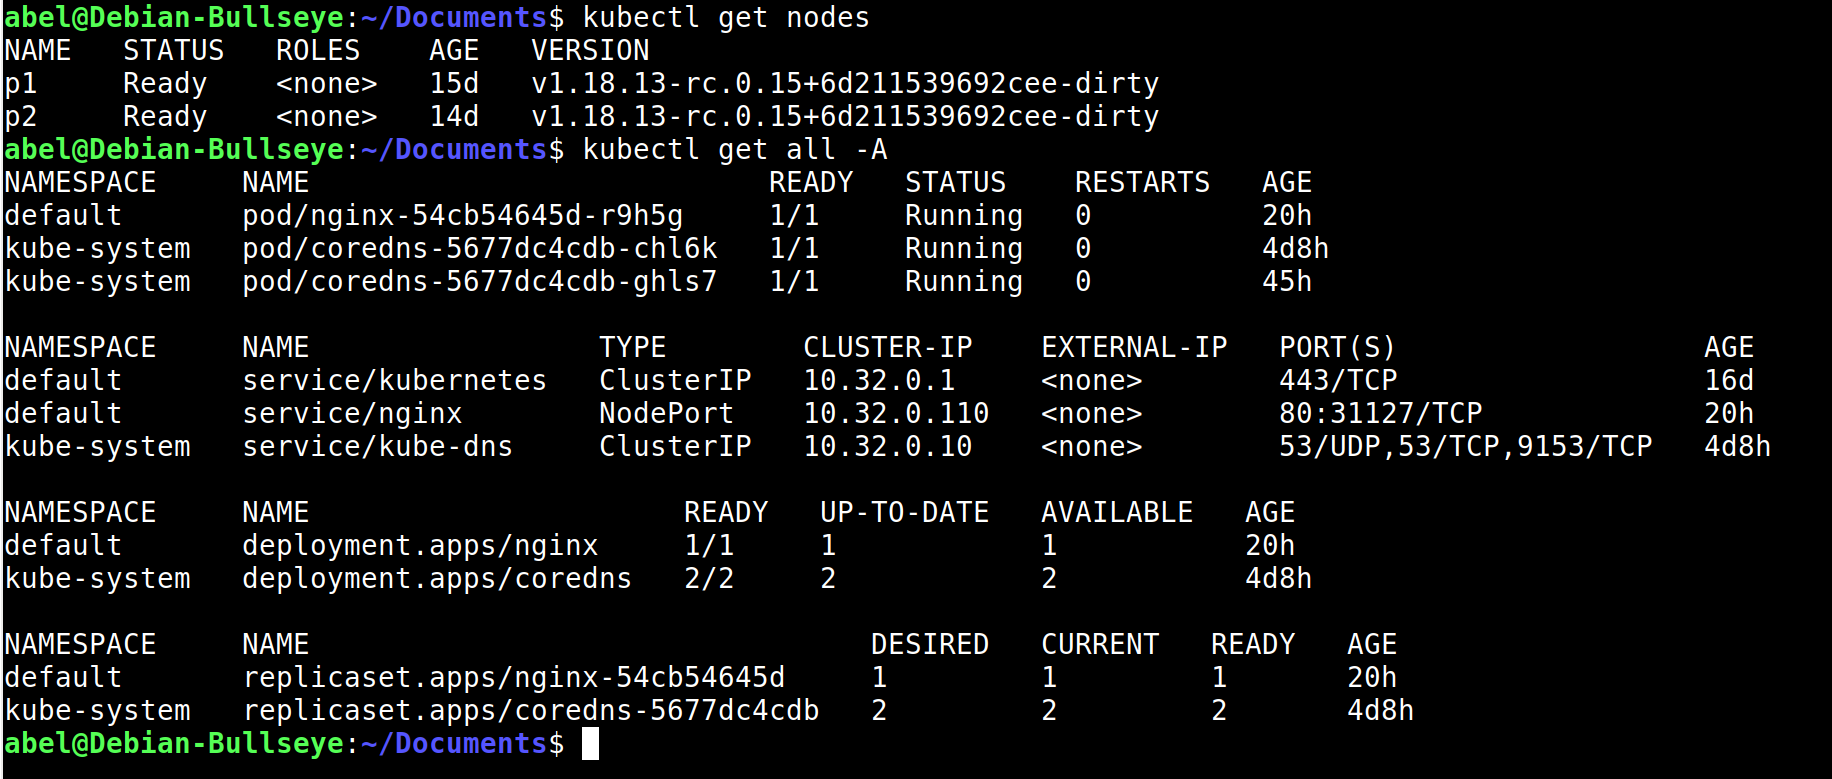Click cluster IP 10.32.0.110
This screenshot has width=1832, height=779.
[896, 414]
